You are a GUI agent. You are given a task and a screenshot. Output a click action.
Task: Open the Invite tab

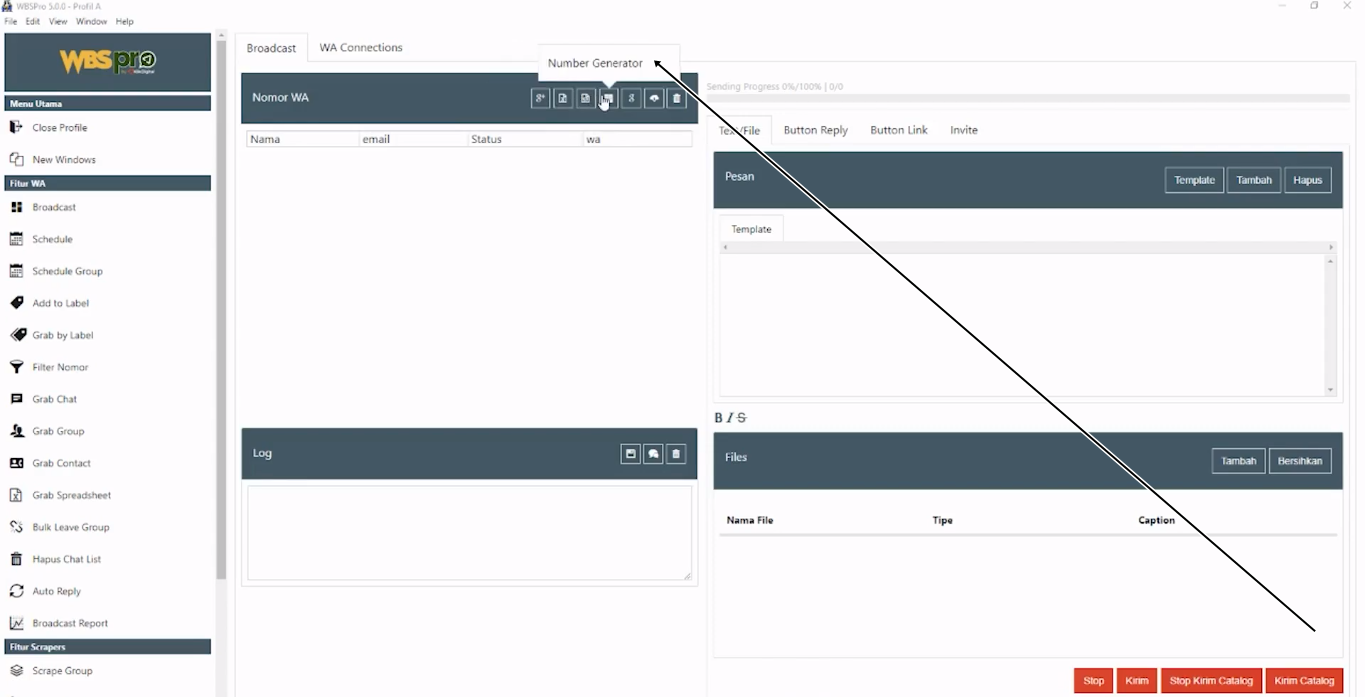click(963, 130)
